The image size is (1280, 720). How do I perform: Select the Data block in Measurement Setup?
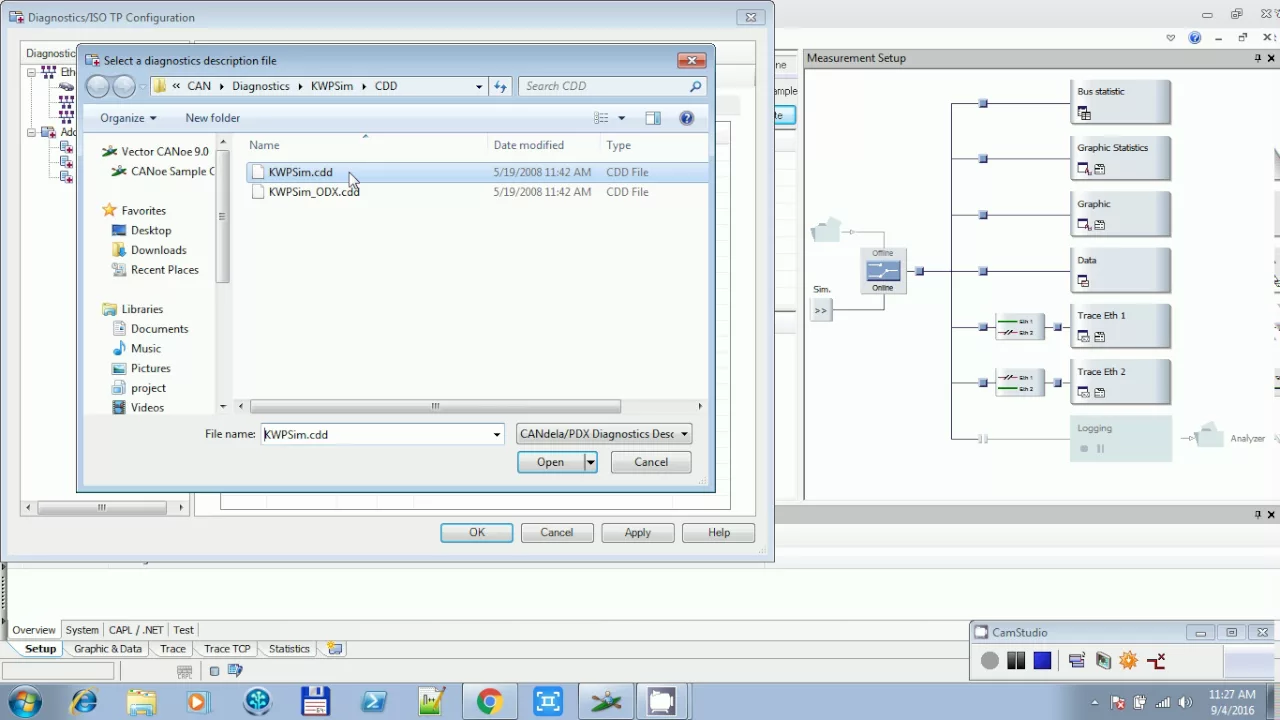pos(1120,271)
